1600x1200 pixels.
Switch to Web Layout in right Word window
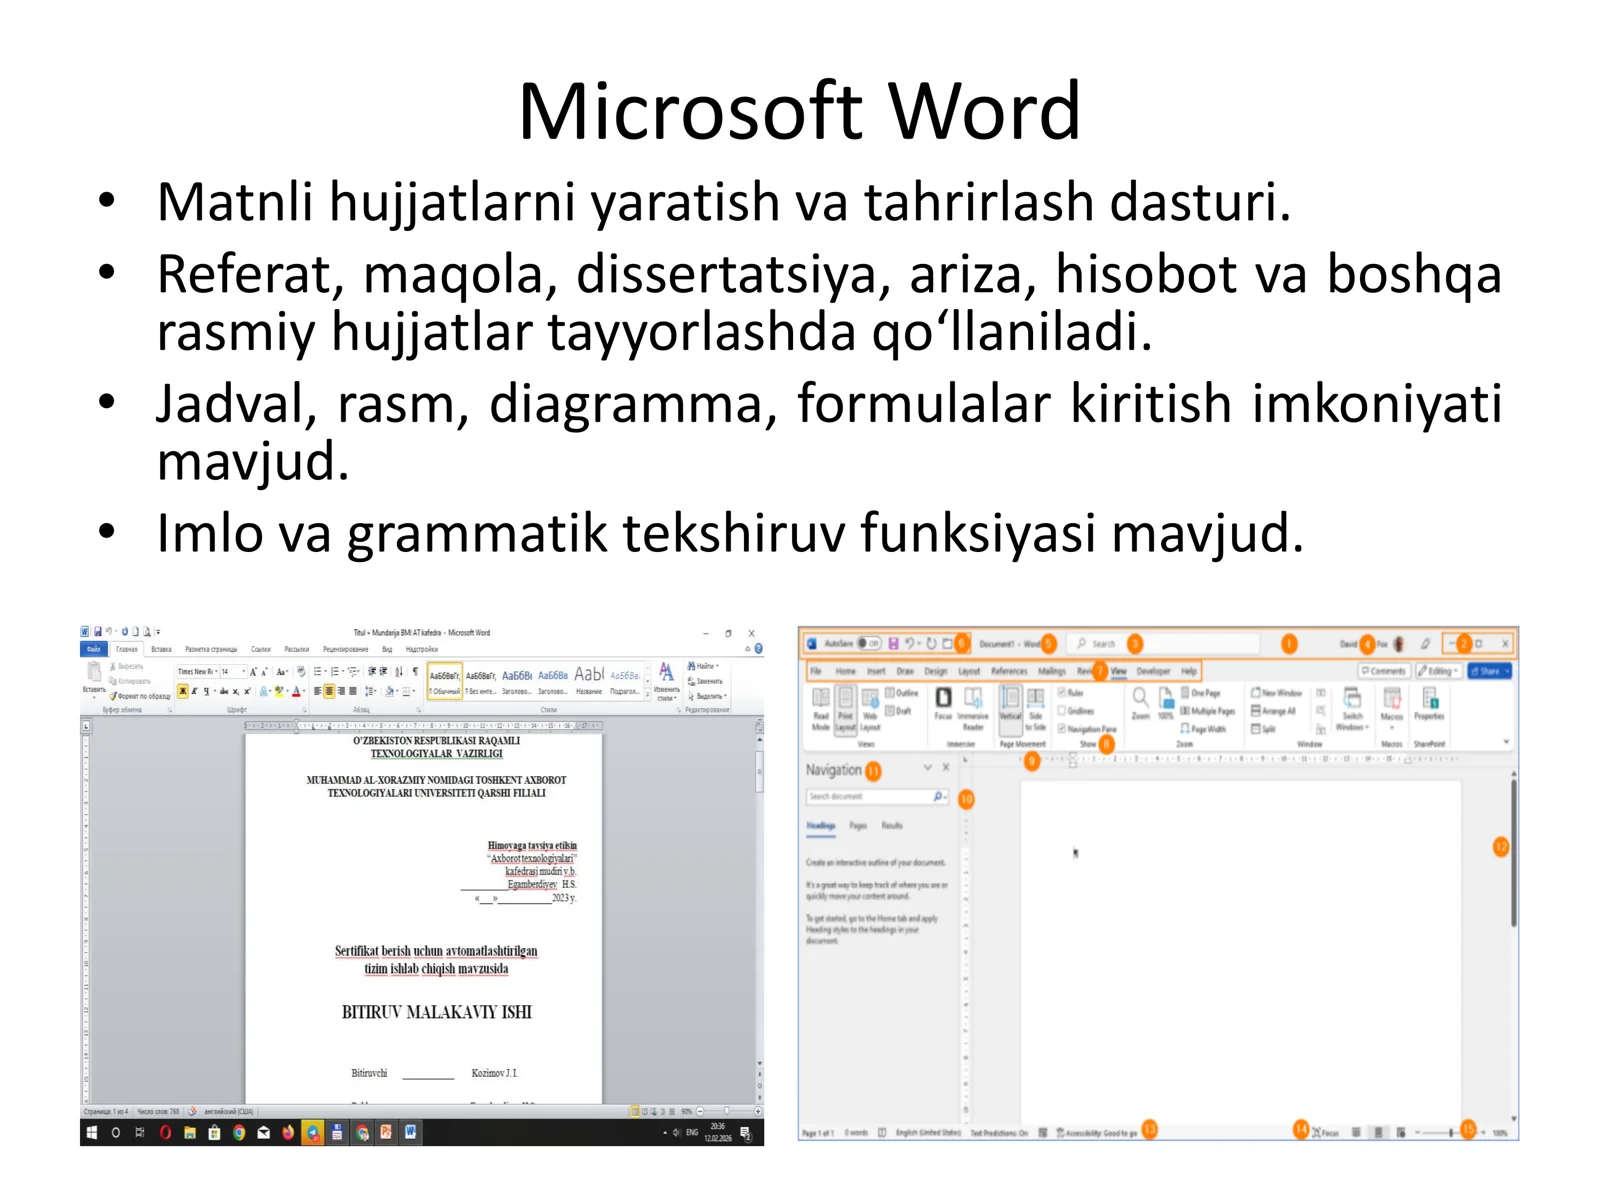point(870,709)
